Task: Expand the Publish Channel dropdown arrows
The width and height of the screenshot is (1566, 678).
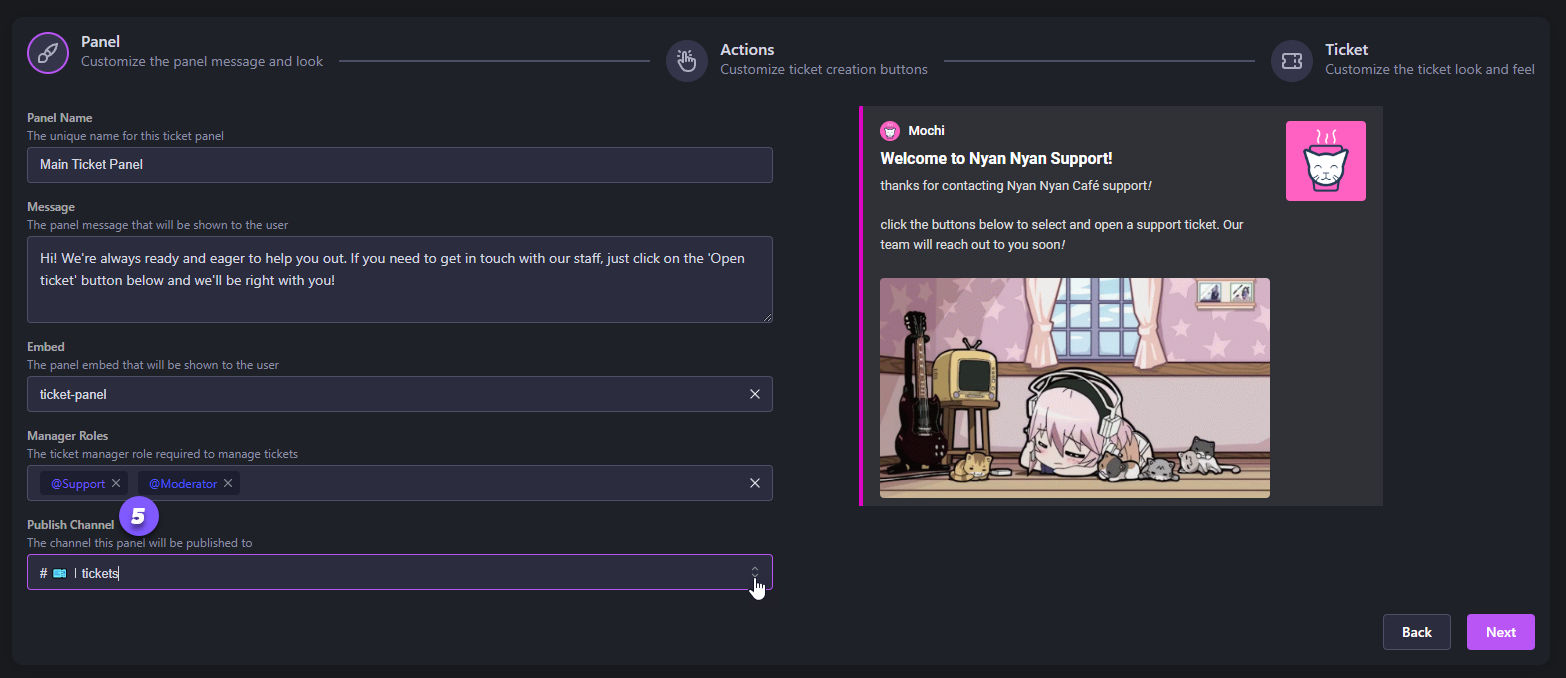Action: pyautogui.click(x=755, y=572)
